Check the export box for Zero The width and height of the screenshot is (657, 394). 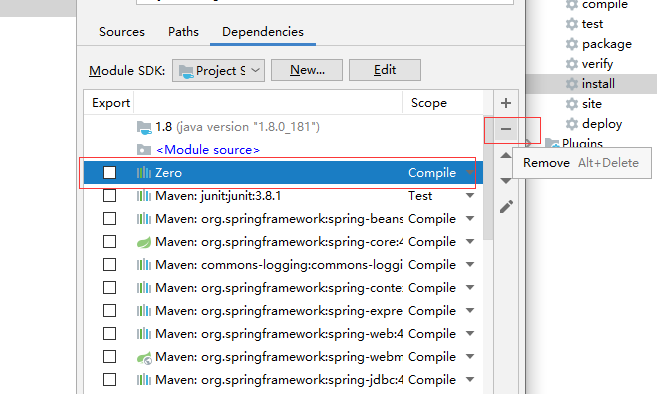point(109,173)
